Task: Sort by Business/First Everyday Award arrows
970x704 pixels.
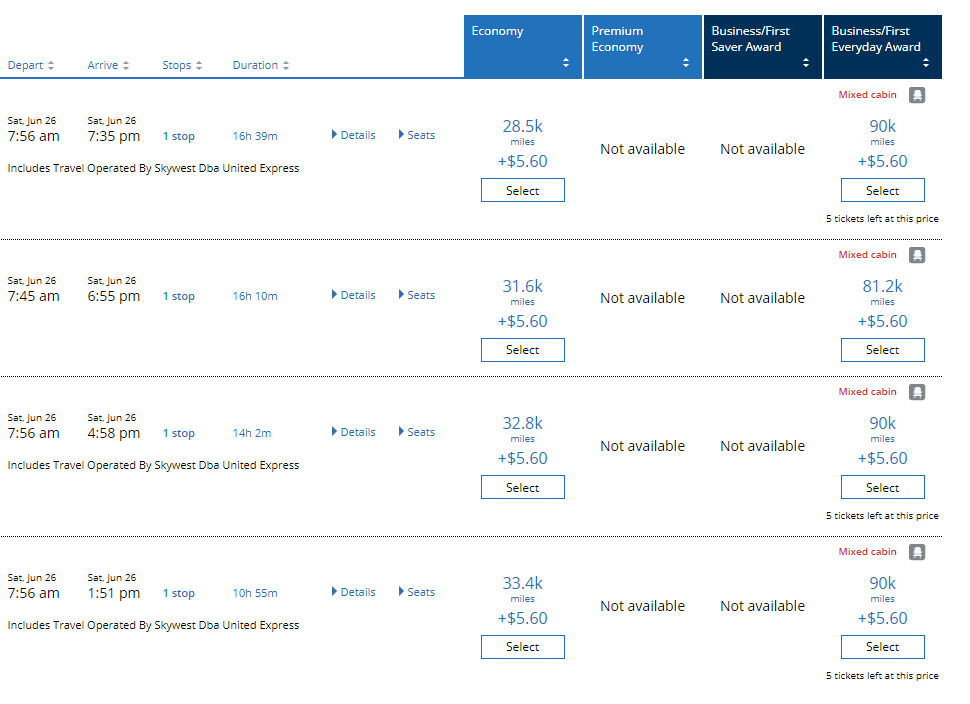Action: click(x=925, y=62)
